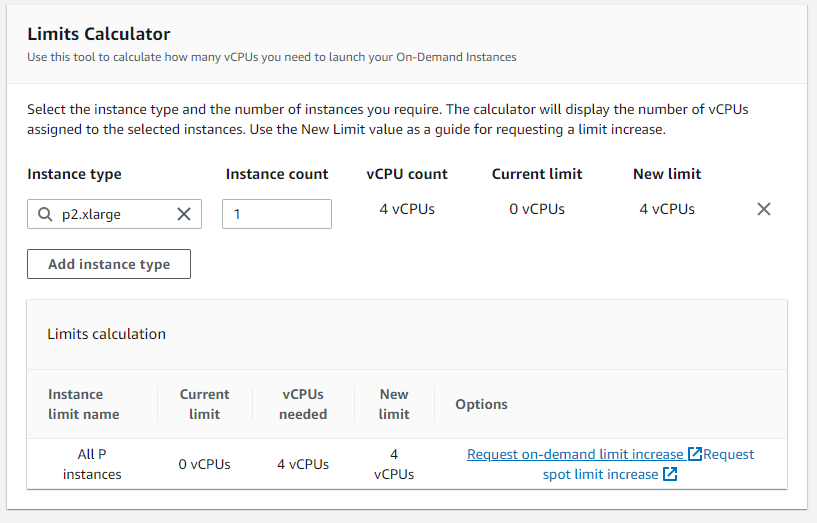Select the Options column header
Screen dimensions: 817x523
click(482, 404)
